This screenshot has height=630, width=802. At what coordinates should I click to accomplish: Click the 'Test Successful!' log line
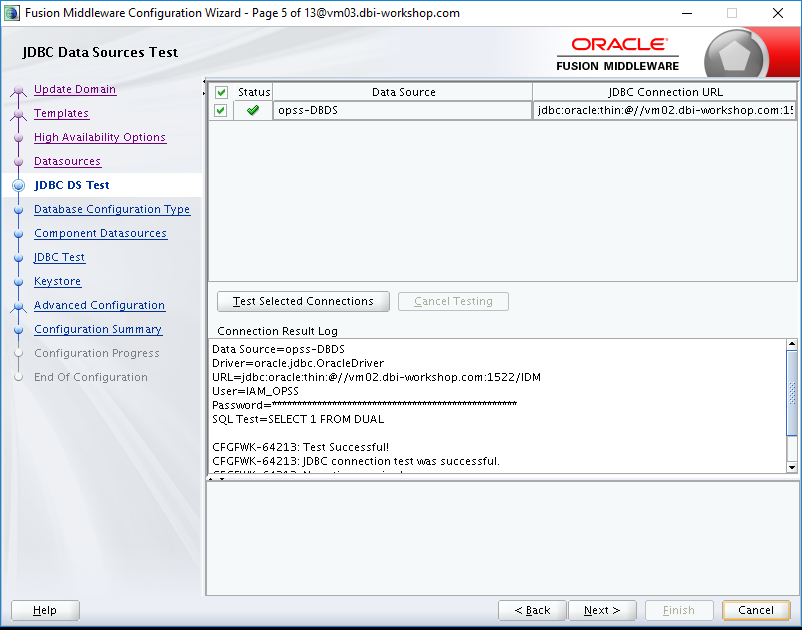coord(300,447)
